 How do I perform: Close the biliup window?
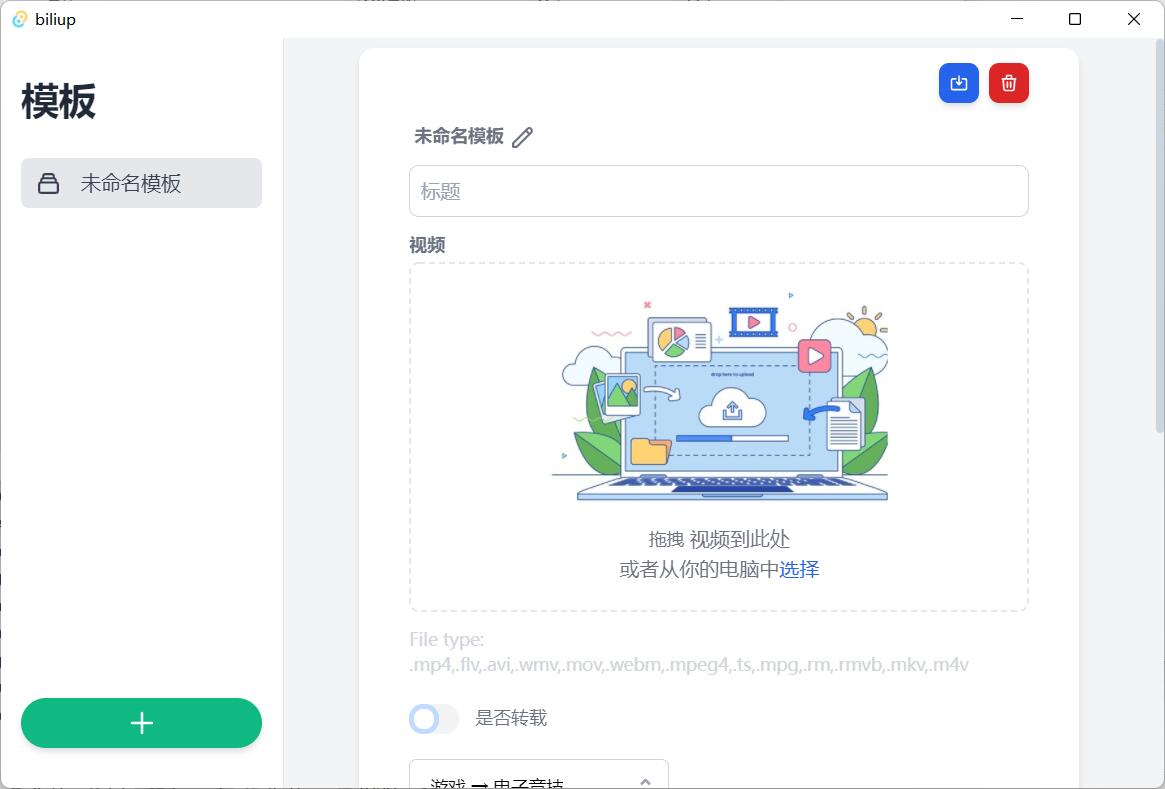pos(1134,19)
